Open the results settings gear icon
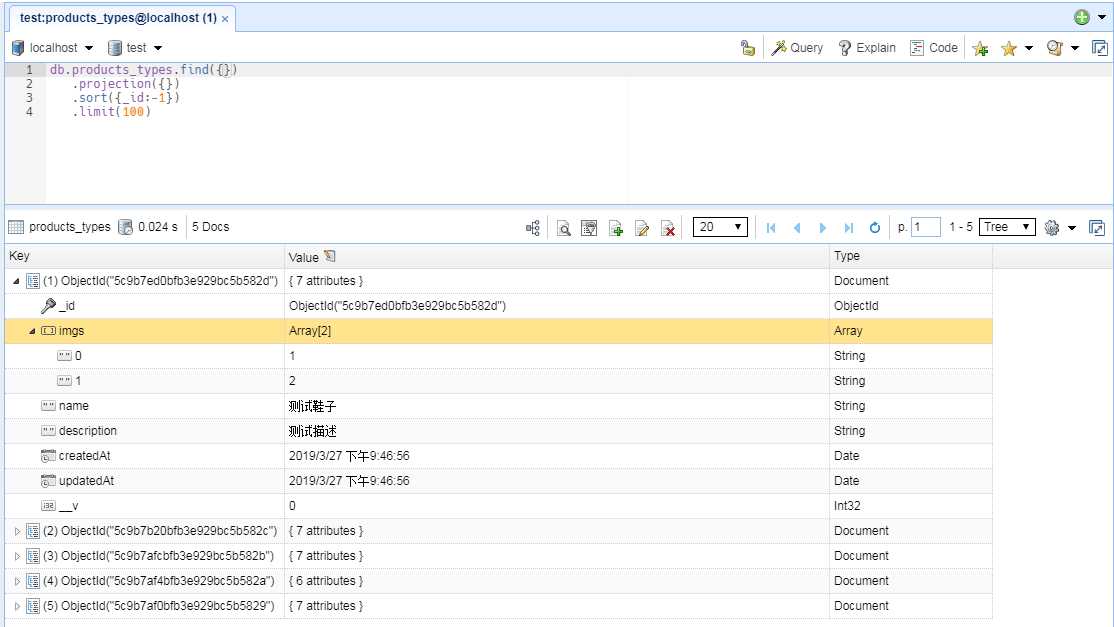The height and width of the screenshot is (627, 1114). [x=1052, y=228]
